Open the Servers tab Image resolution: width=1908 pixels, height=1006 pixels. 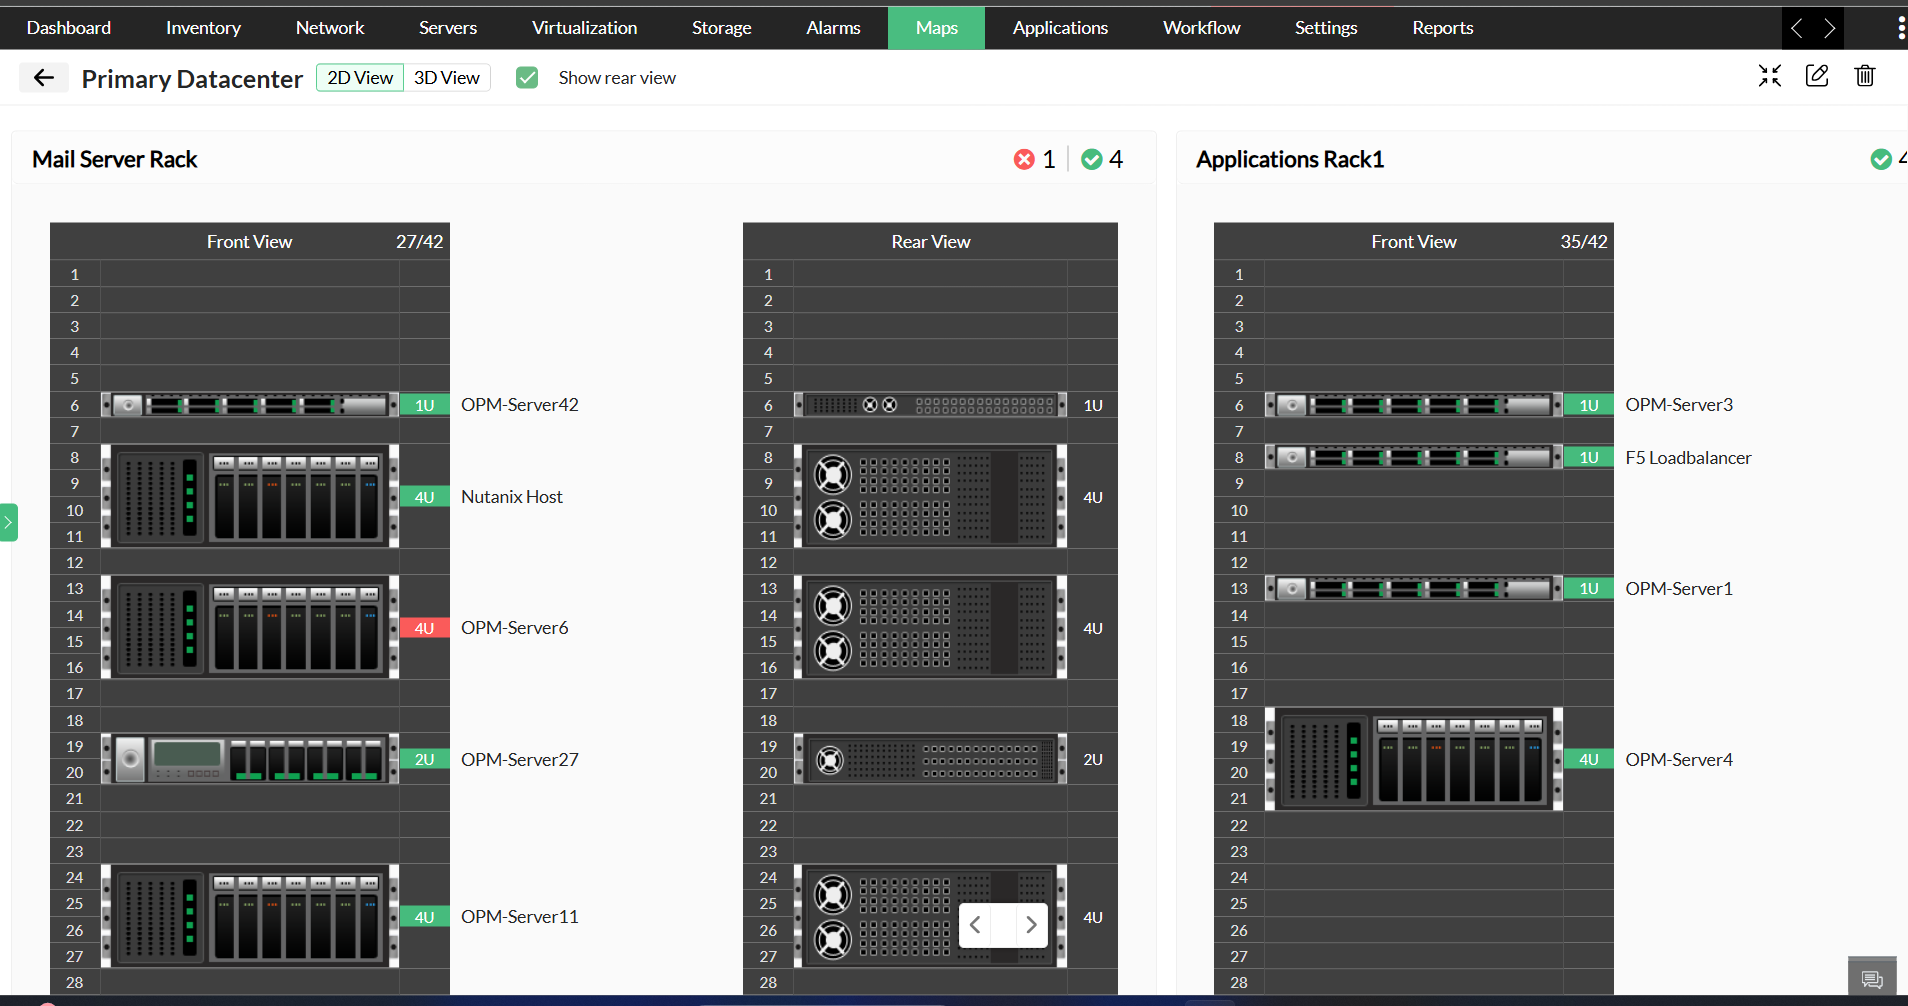448,28
